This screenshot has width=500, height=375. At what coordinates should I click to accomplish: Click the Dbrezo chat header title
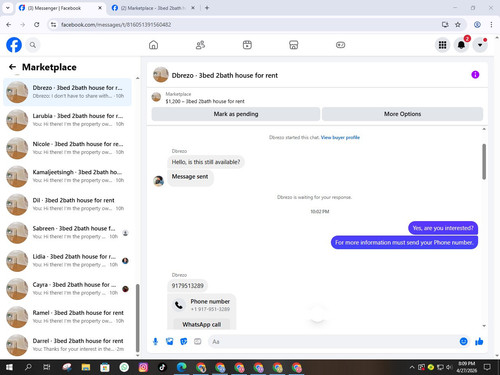224,75
